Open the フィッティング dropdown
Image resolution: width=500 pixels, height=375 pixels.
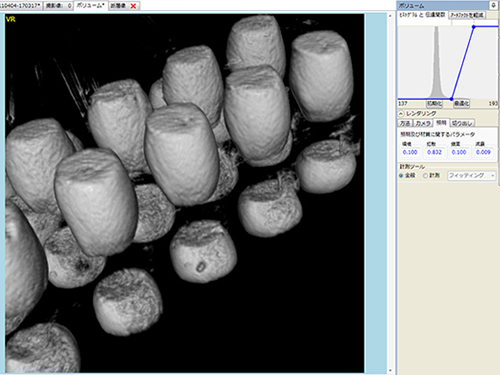(472, 175)
